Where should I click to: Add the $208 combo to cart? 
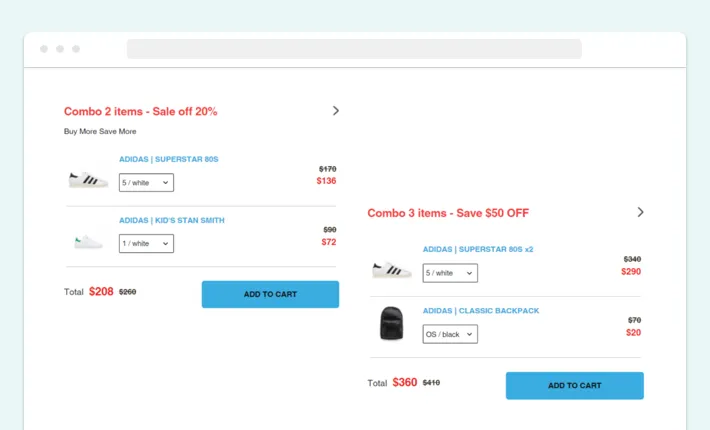270,294
